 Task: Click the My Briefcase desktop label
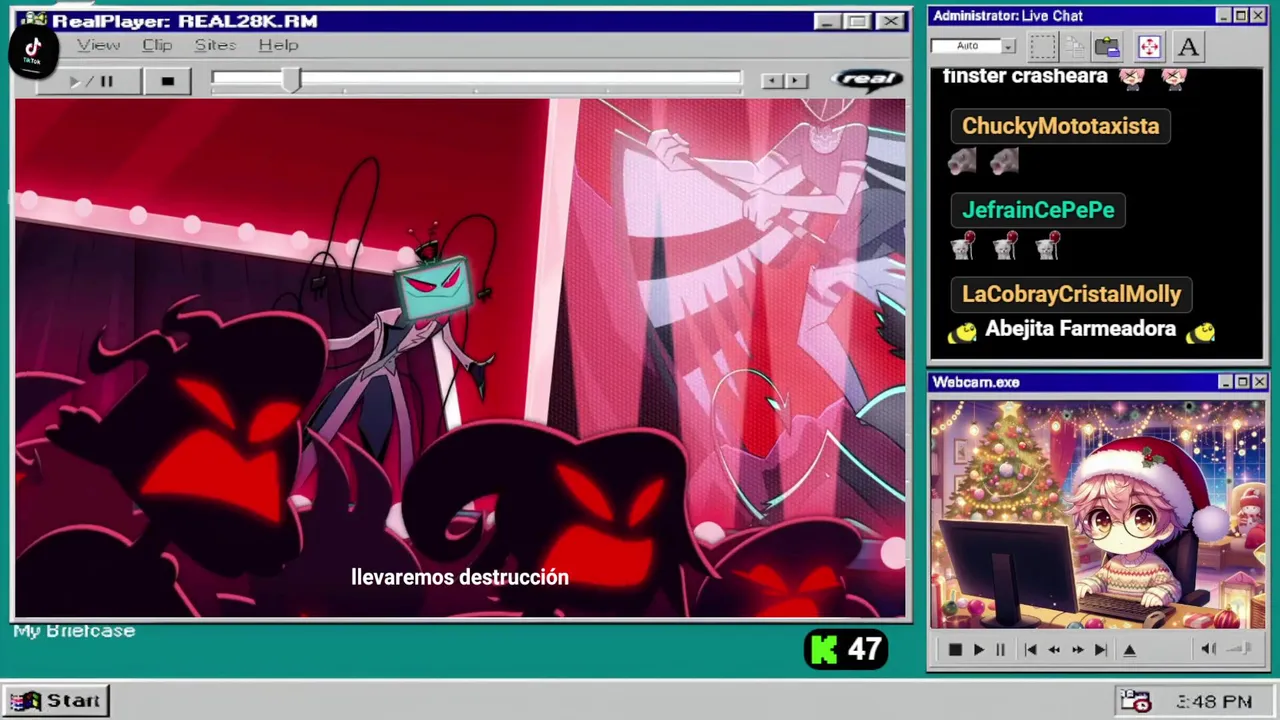coord(74,631)
